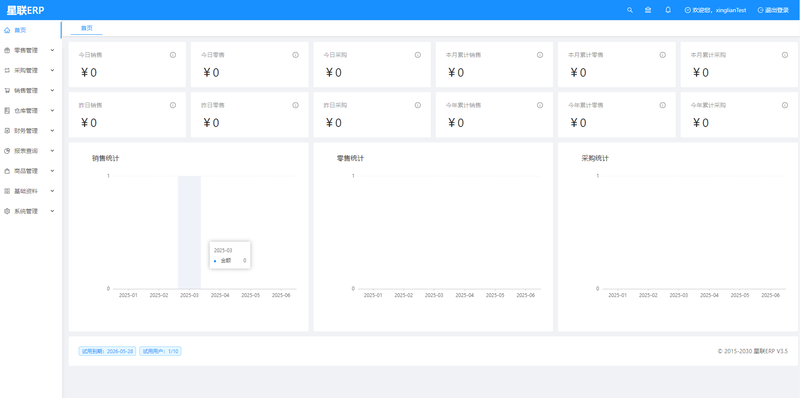Click the 零售管理 sidebar icon
Viewport: 800px width, 398px height.
point(7,50)
